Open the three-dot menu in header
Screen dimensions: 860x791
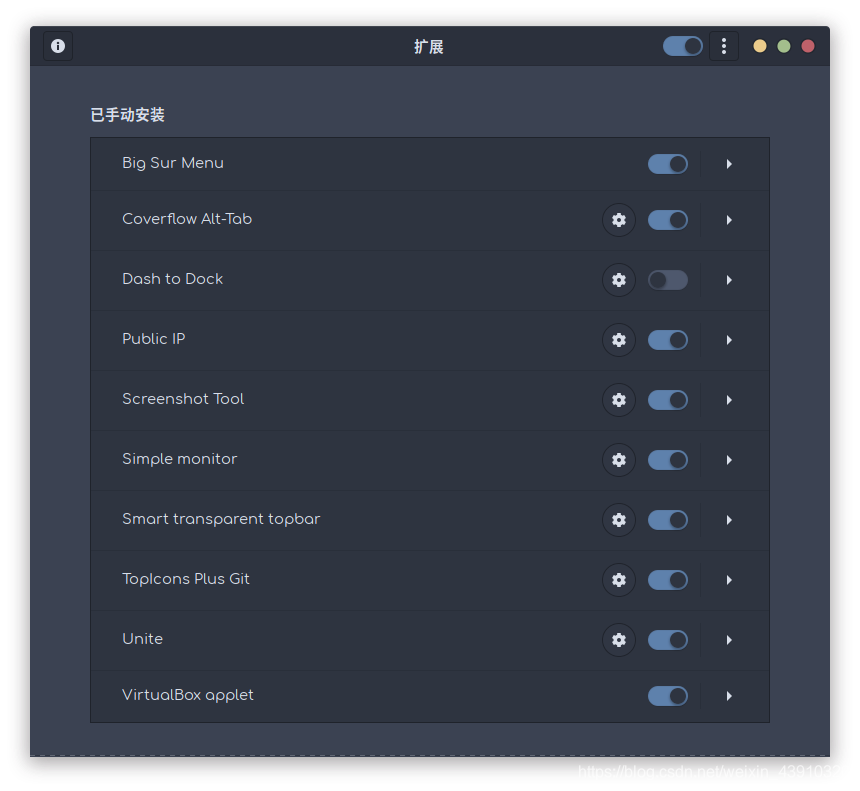(x=723, y=46)
